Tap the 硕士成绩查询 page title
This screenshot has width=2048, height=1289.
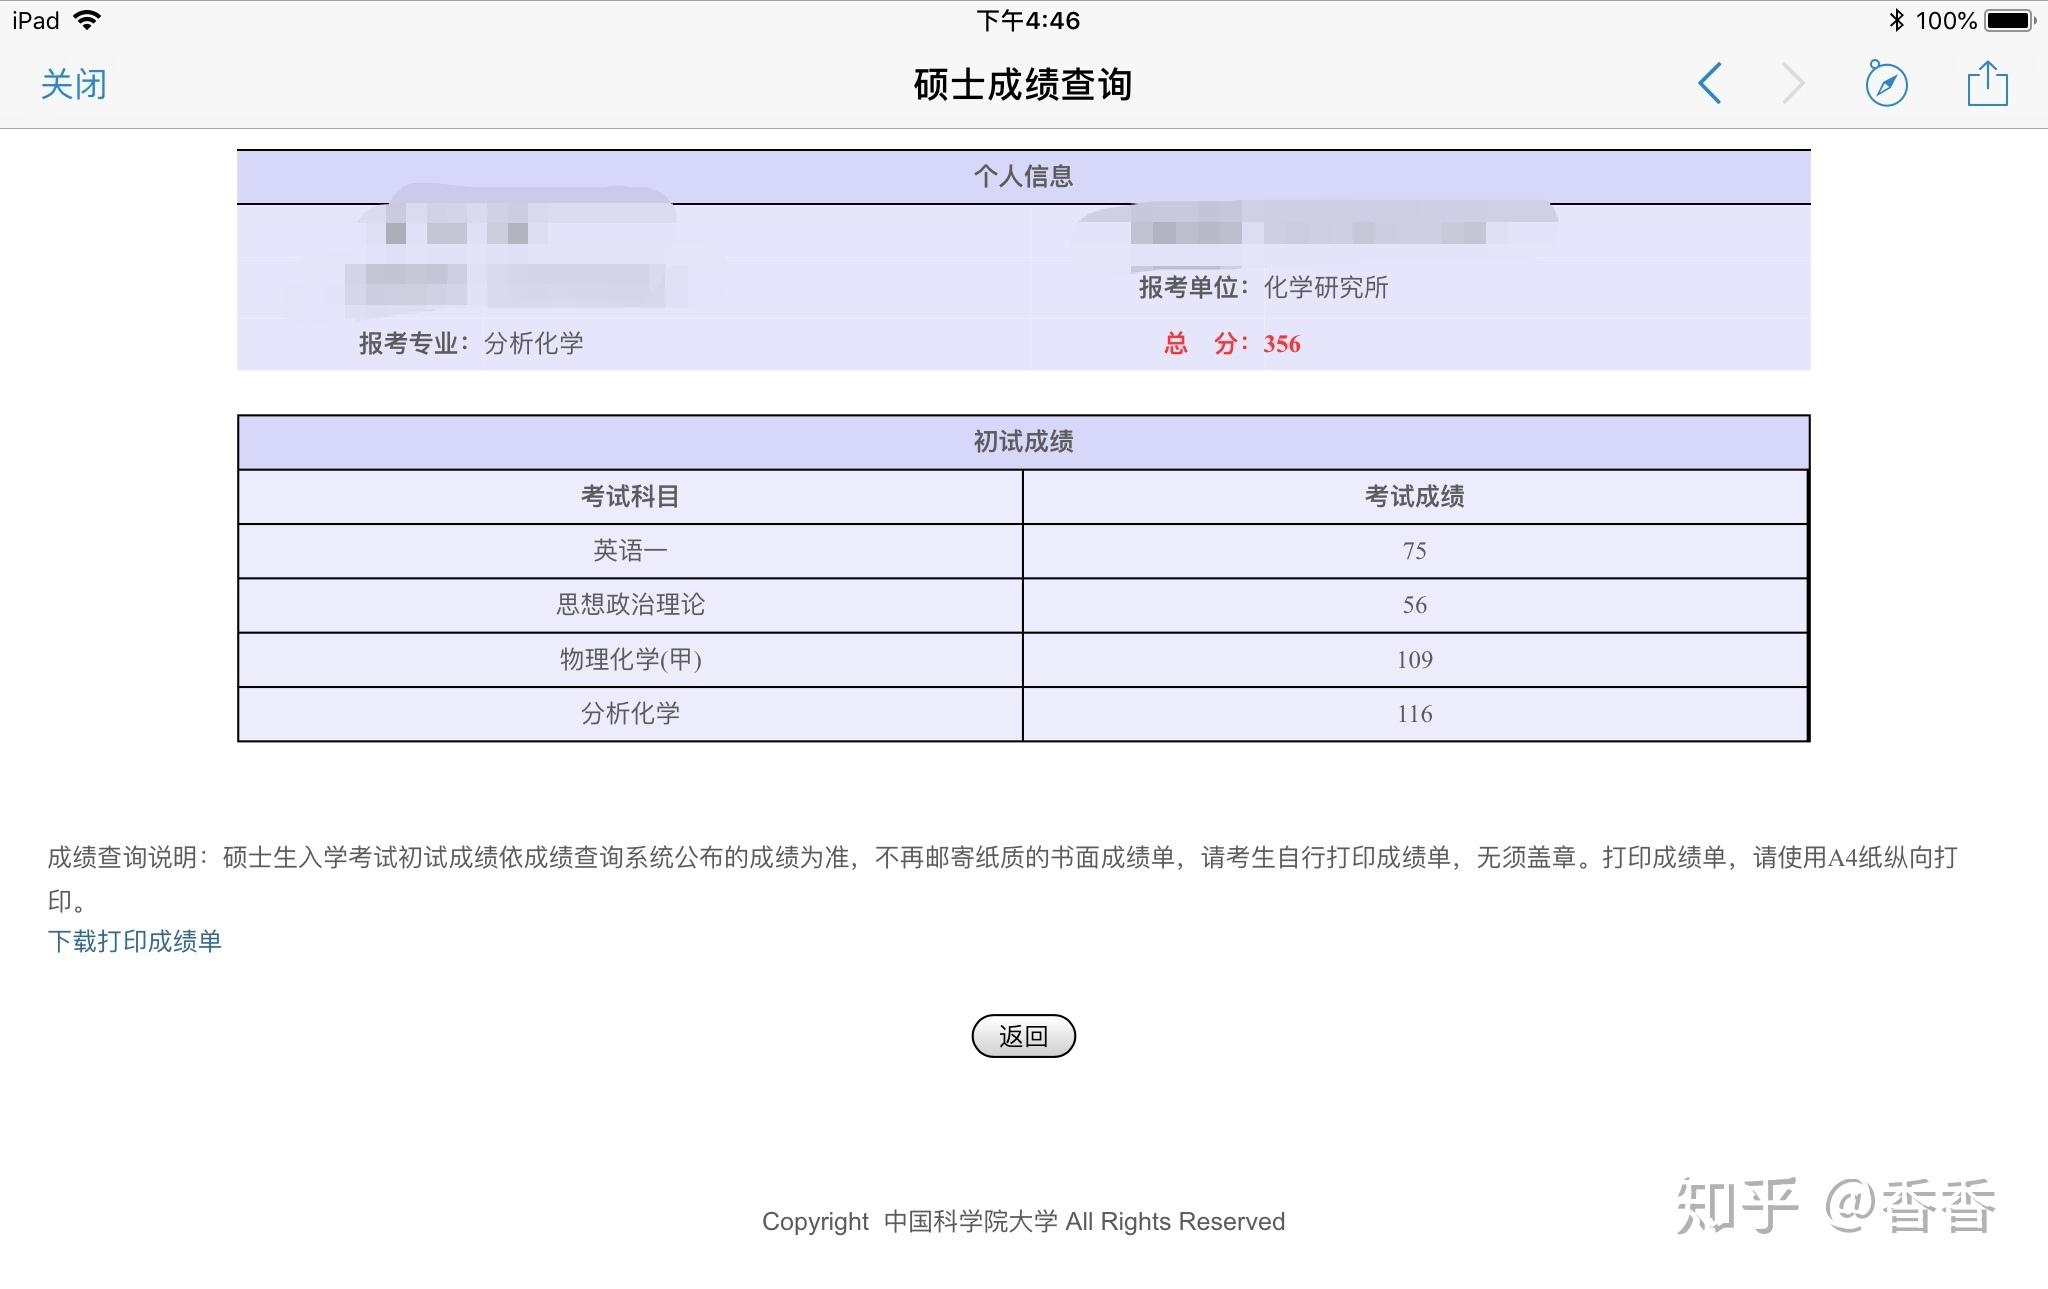1023,85
